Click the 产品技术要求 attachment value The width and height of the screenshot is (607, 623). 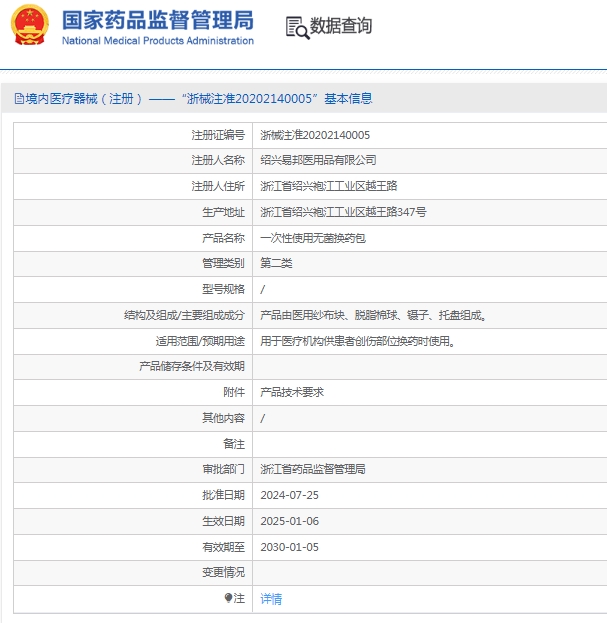pos(292,392)
